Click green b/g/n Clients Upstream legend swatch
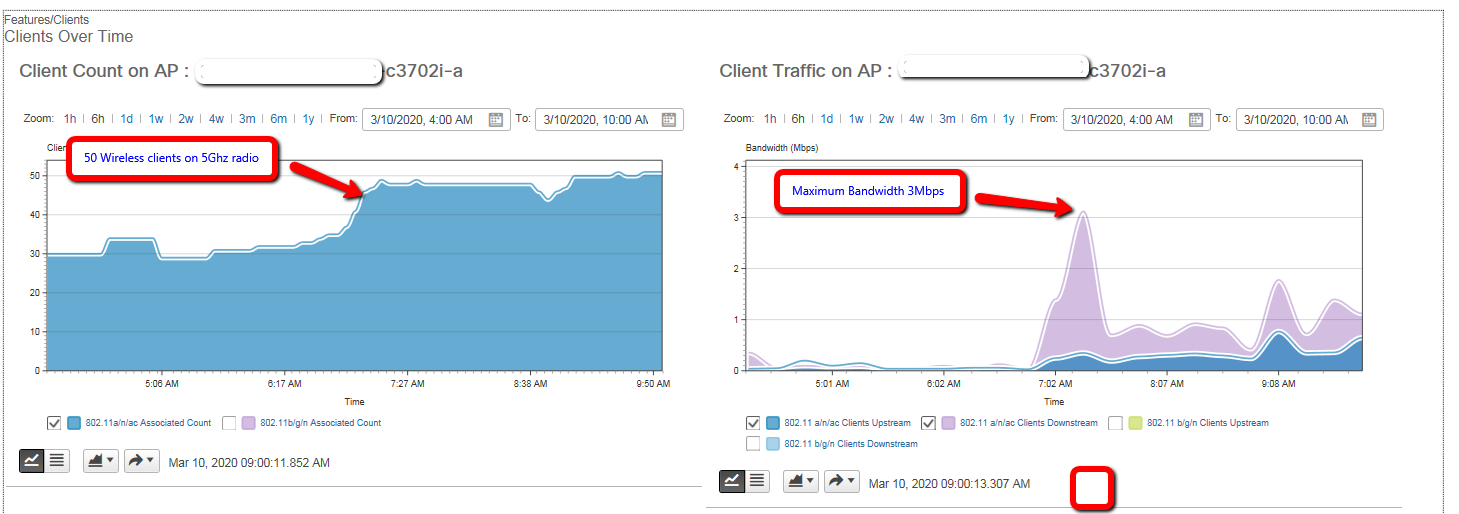Viewport: 1459px width, 514px height. 1135,423
